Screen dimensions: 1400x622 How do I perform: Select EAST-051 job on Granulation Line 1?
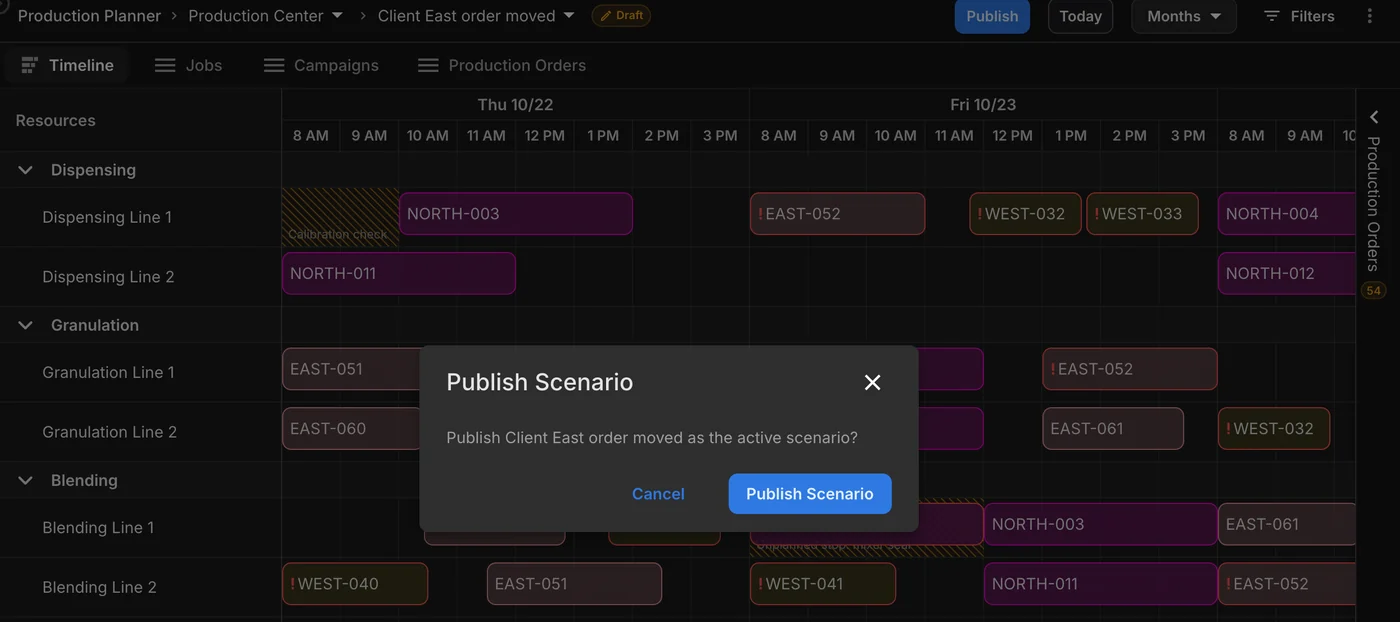click(x=351, y=369)
